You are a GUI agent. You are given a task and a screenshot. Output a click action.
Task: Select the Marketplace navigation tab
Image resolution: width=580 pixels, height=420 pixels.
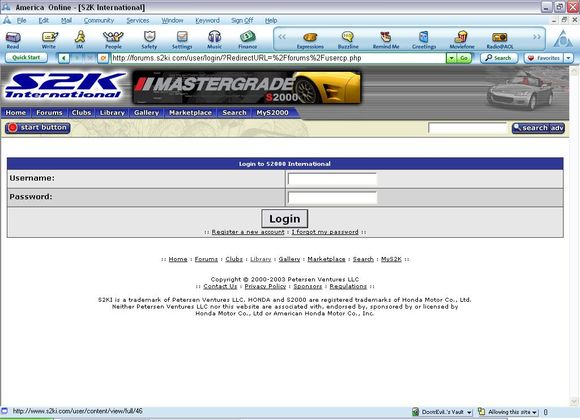pos(190,112)
